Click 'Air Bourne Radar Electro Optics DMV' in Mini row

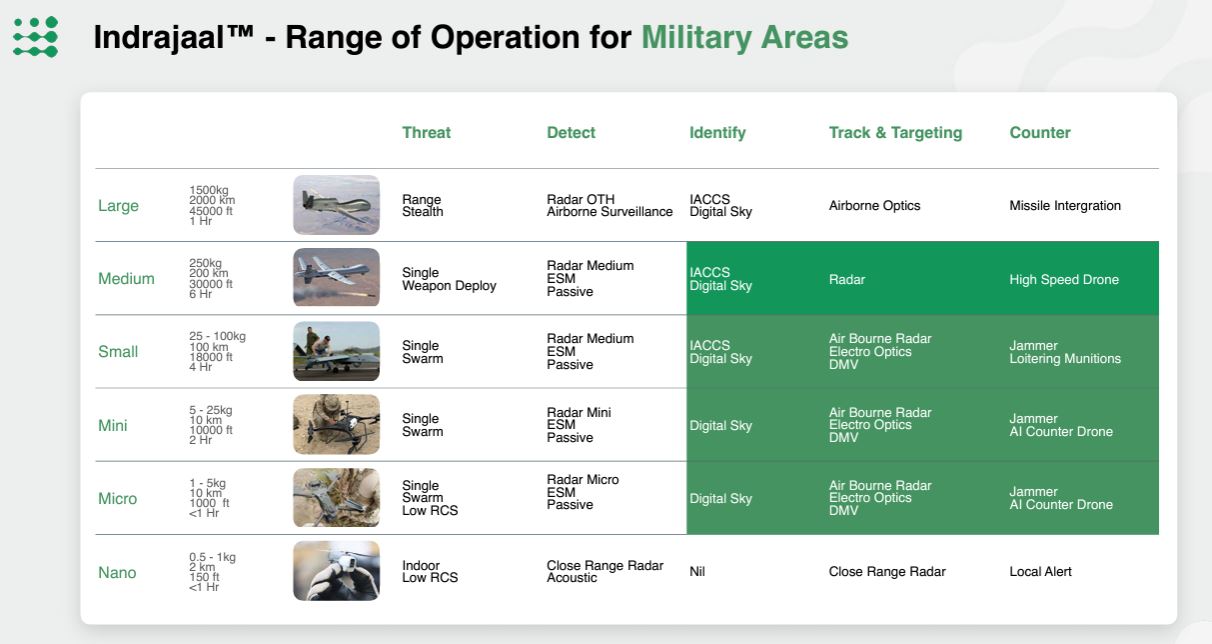point(880,425)
